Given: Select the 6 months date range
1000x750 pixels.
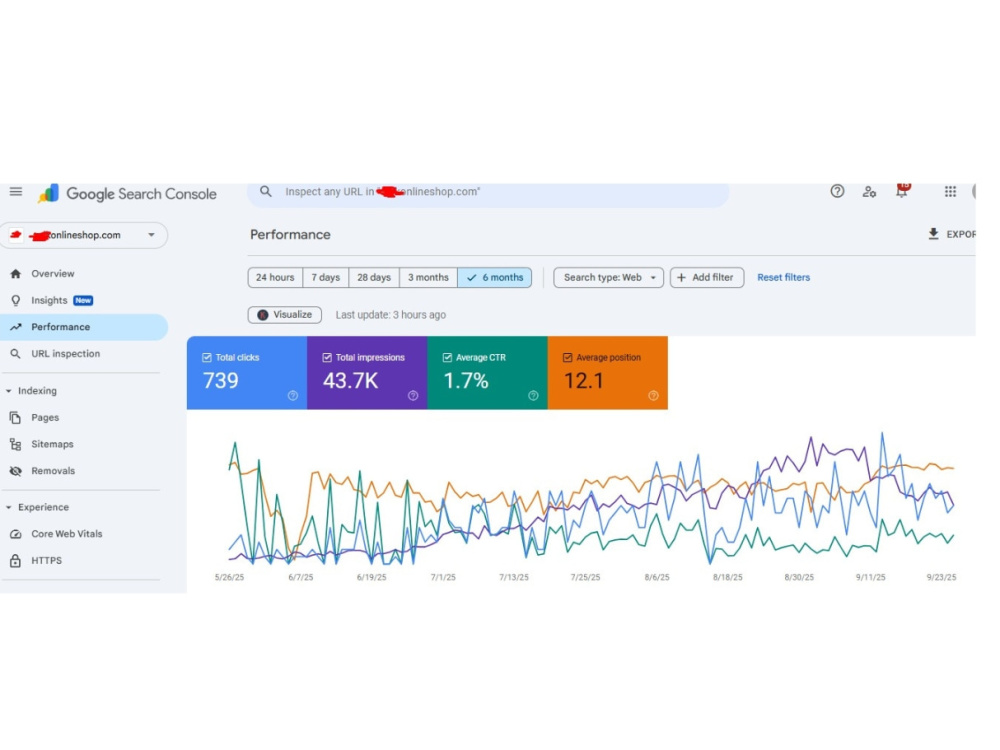Looking at the screenshot, I should [x=494, y=277].
